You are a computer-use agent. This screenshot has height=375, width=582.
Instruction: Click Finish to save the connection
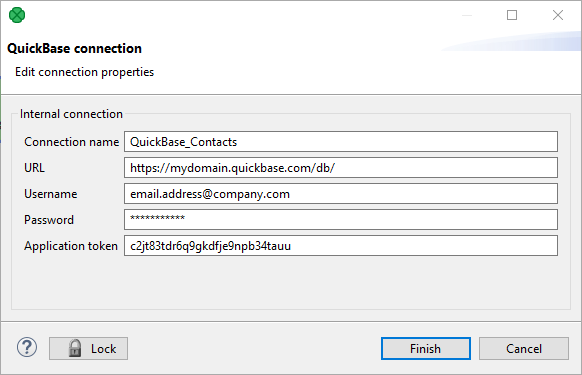tap(426, 349)
